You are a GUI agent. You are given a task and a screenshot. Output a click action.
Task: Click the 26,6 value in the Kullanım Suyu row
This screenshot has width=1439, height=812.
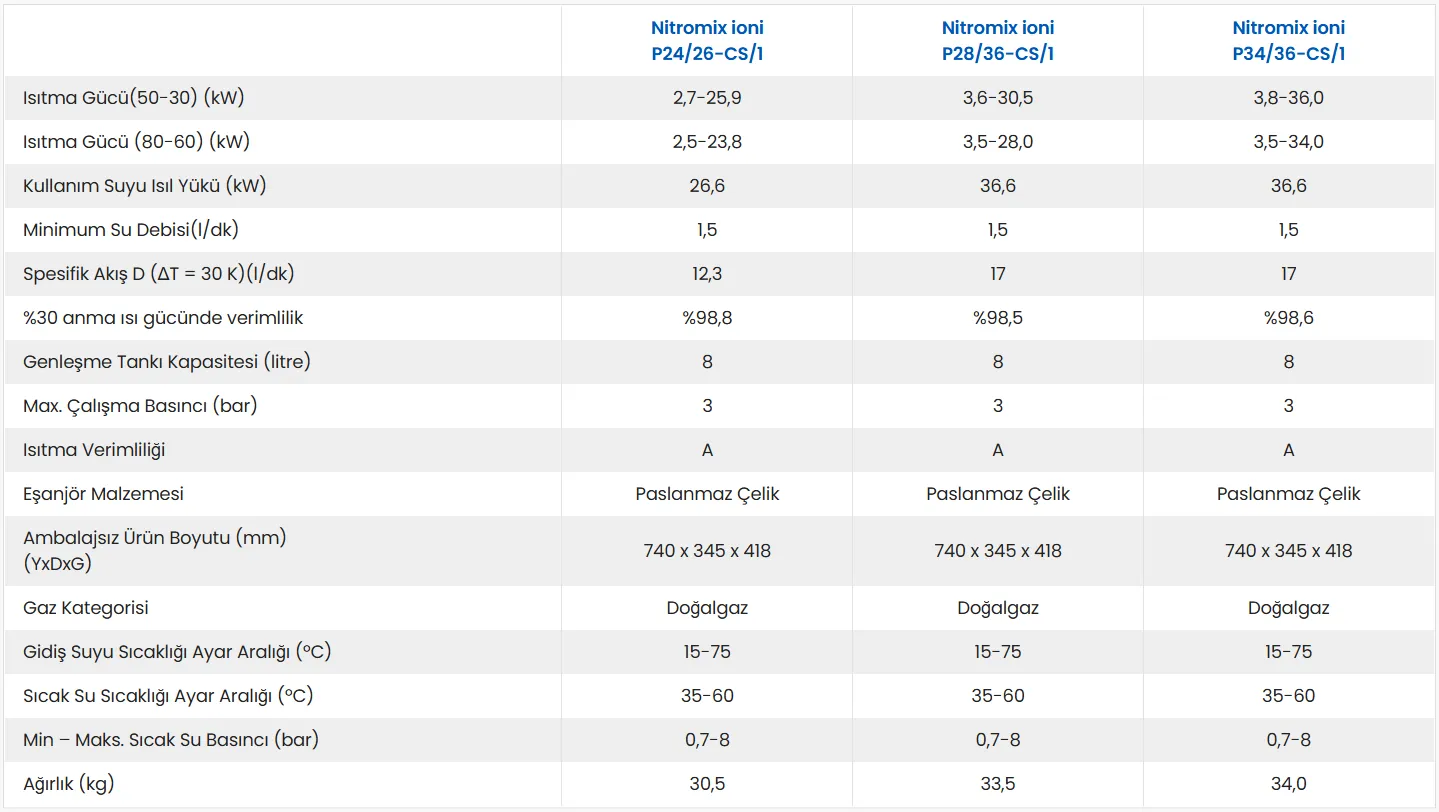(707, 186)
